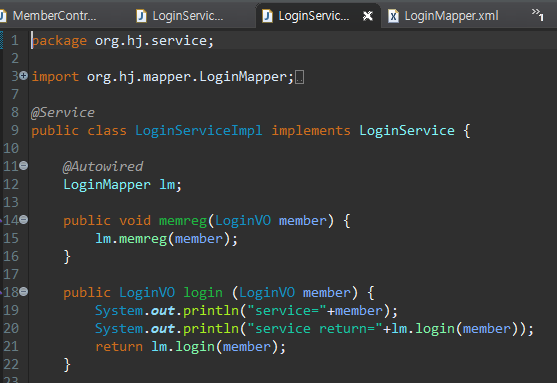Click 'println' on line 20
The width and height of the screenshot is (557, 383).
coord(211,329)
